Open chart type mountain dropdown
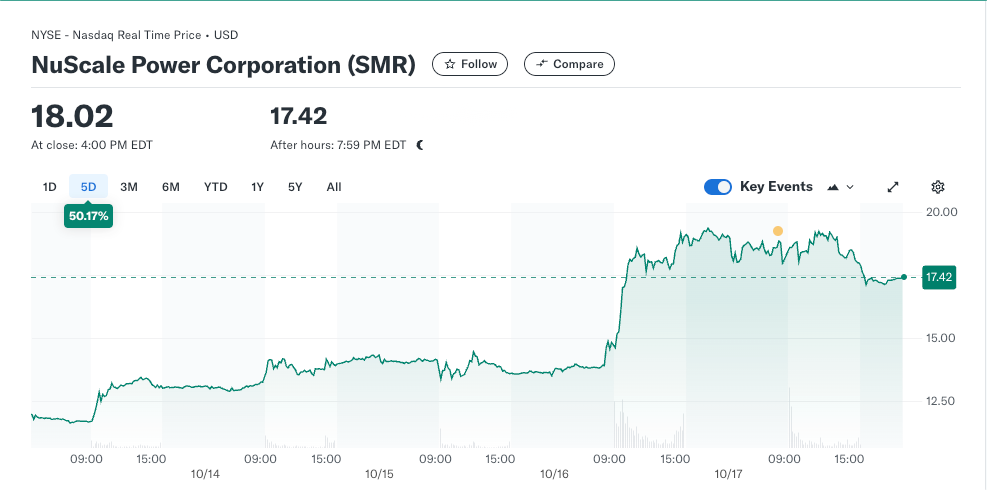The width and height of the screenshot is (987, 490). click(x=840, y=187)
